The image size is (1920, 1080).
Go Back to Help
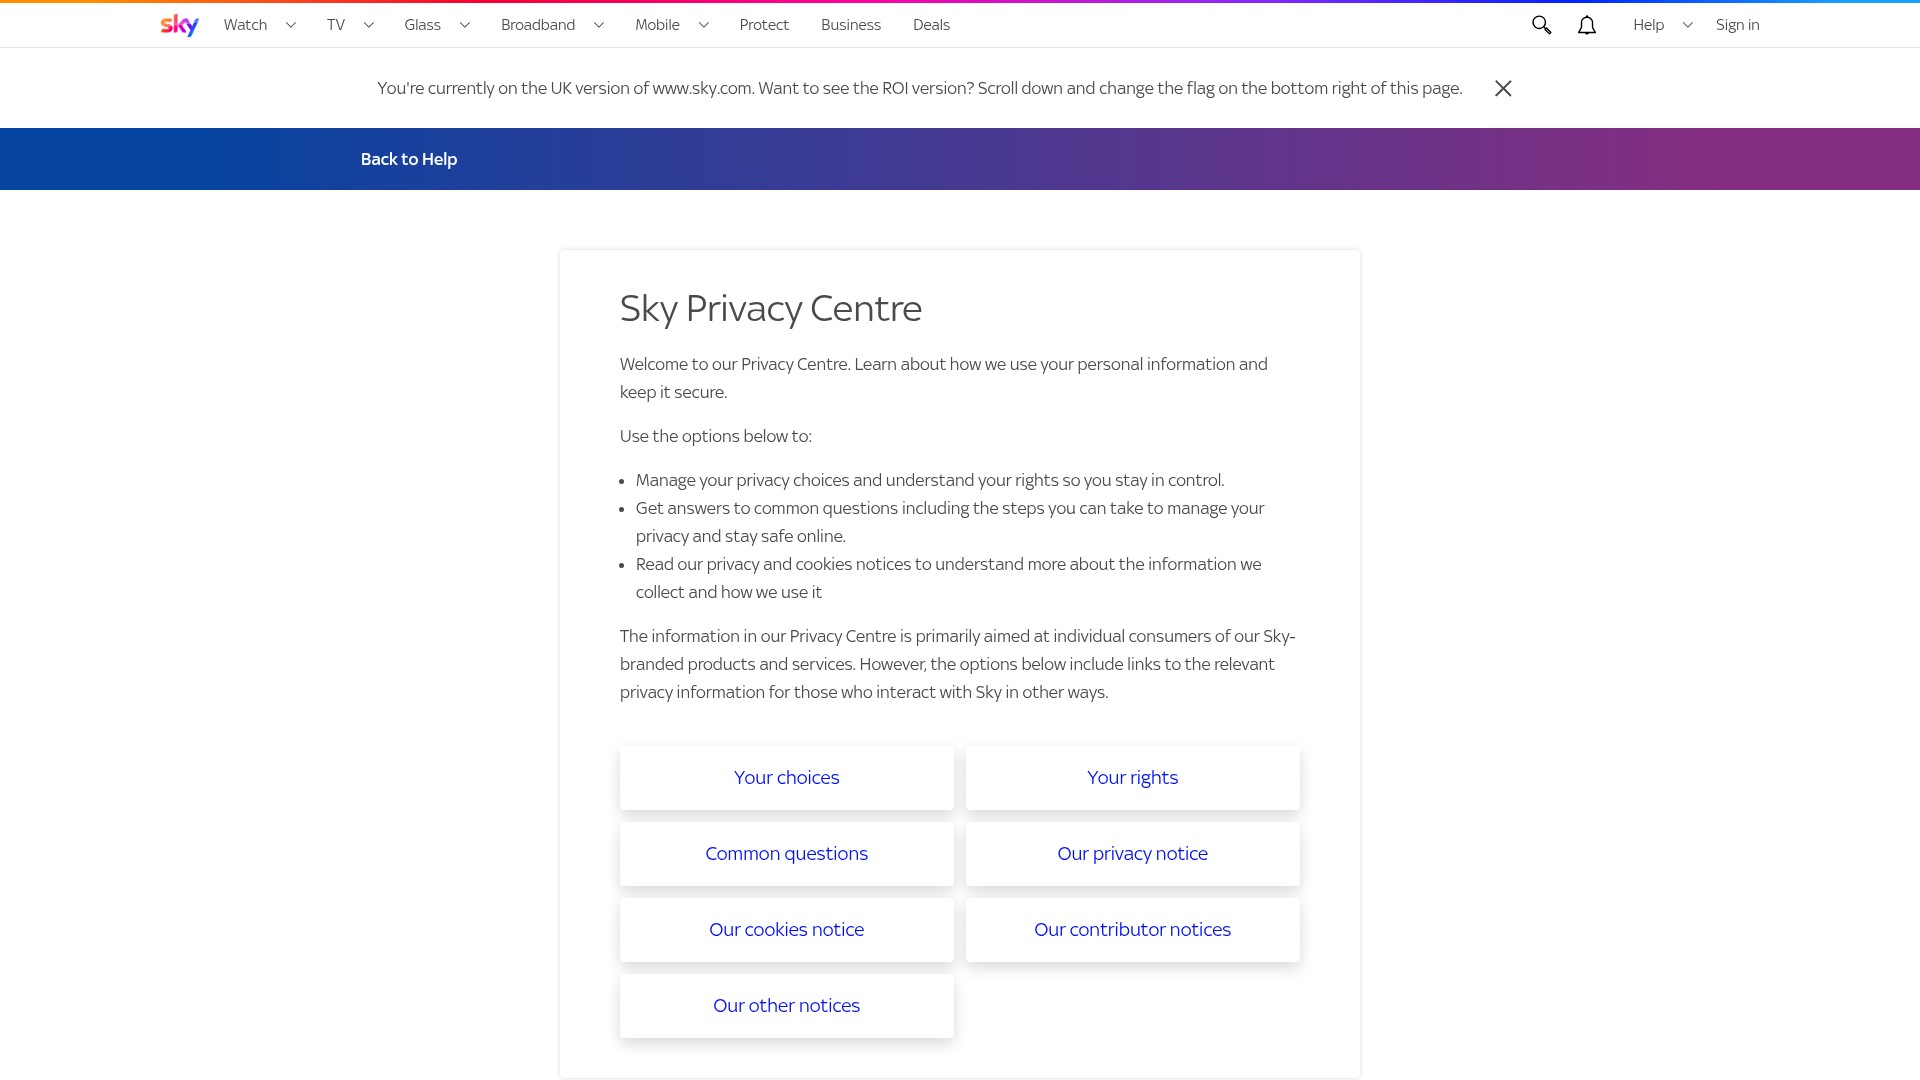click(409, 159)
